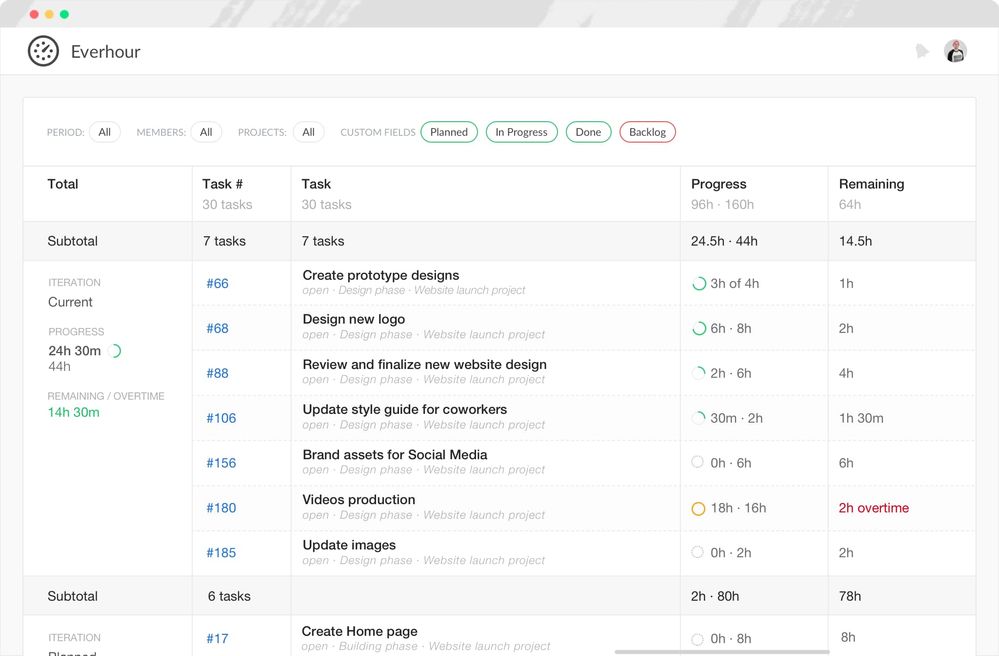Screen dimensions: 999x656
Task: Select Design new logo task title
Action: 354,319
